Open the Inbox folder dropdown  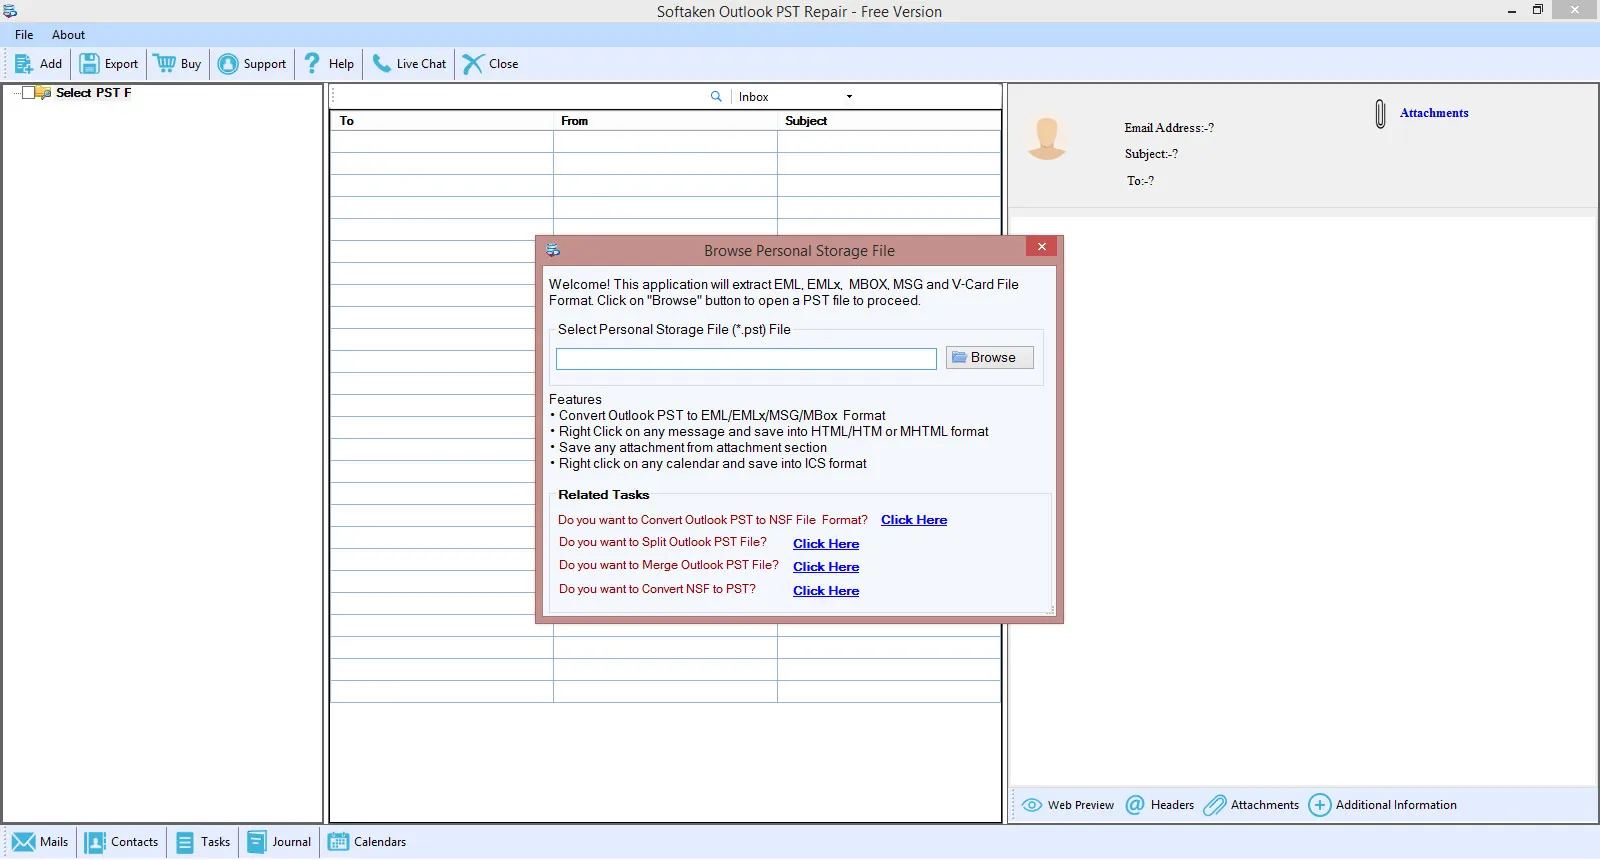(849, 97)
